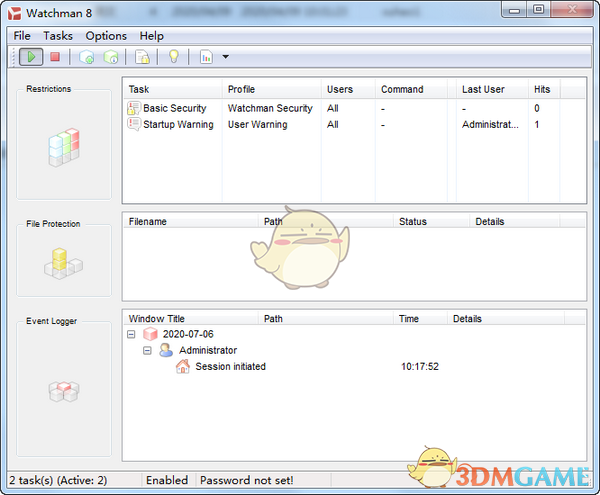Click the Last User column header
600x495 pixels.
pyautogui.click(x=492, y=89)
